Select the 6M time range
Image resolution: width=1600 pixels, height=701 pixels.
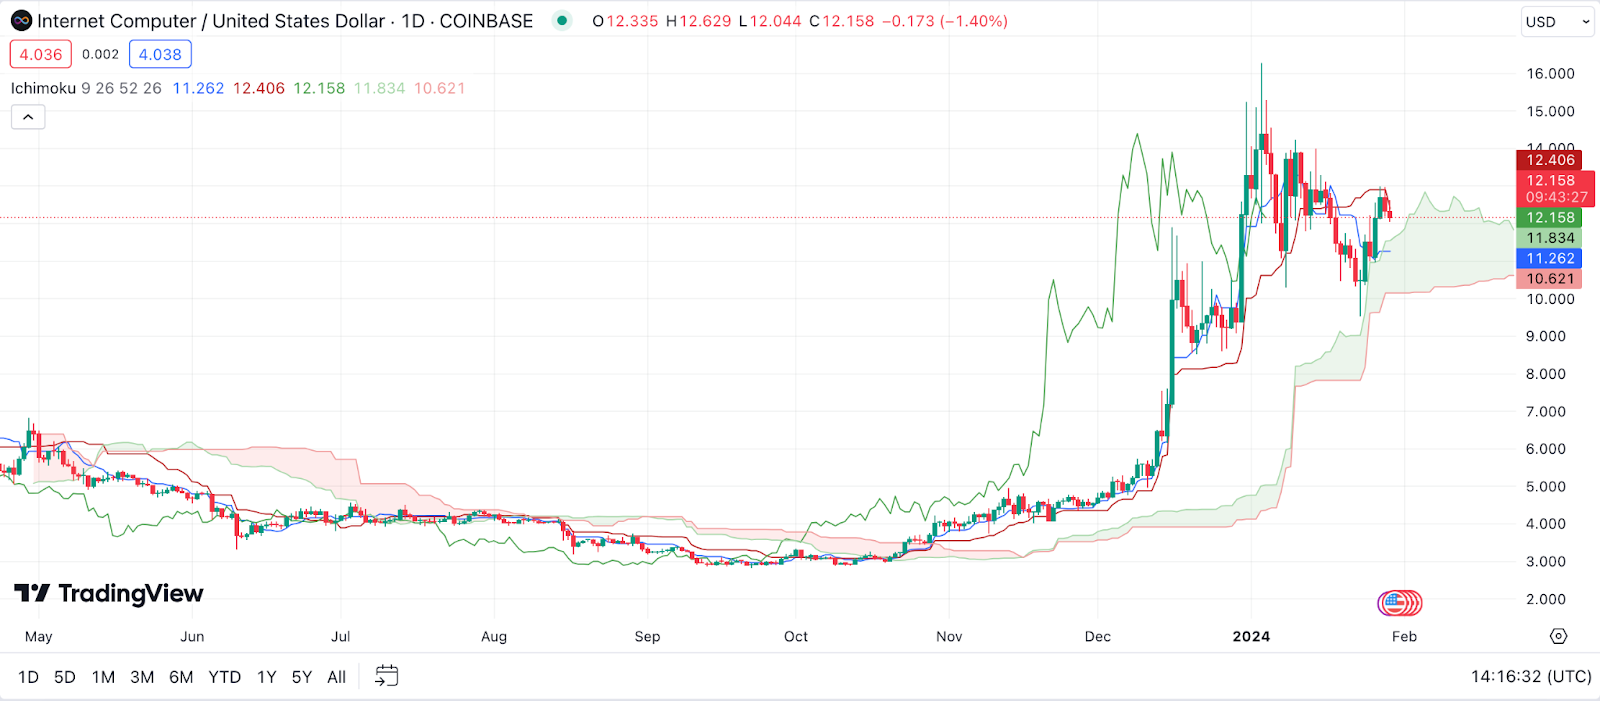(181, 677)
